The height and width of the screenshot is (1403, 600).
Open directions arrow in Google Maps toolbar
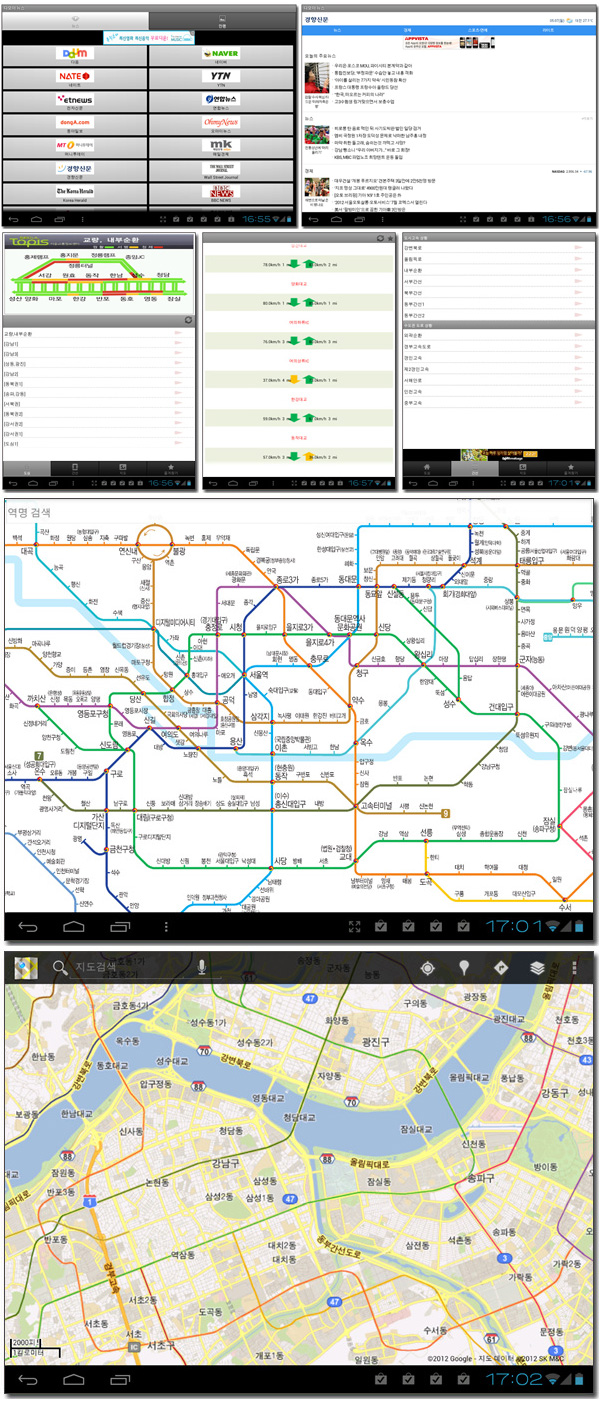pos(501,967)
